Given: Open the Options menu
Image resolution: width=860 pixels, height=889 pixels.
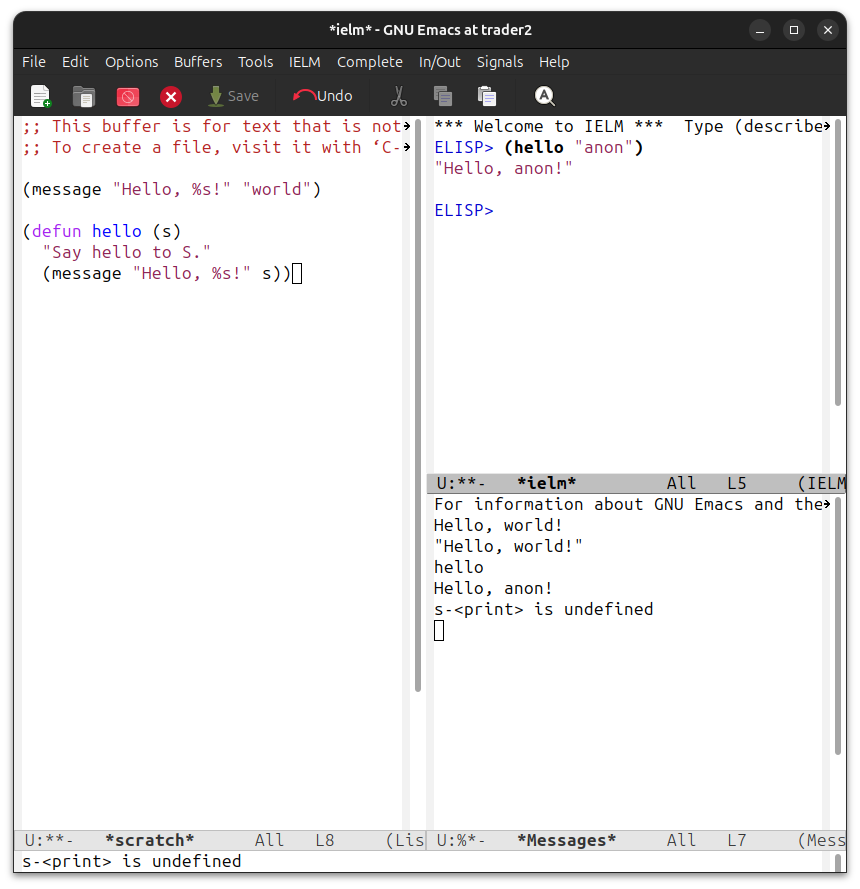Looking at the screenshot, I should coord(132,62).
